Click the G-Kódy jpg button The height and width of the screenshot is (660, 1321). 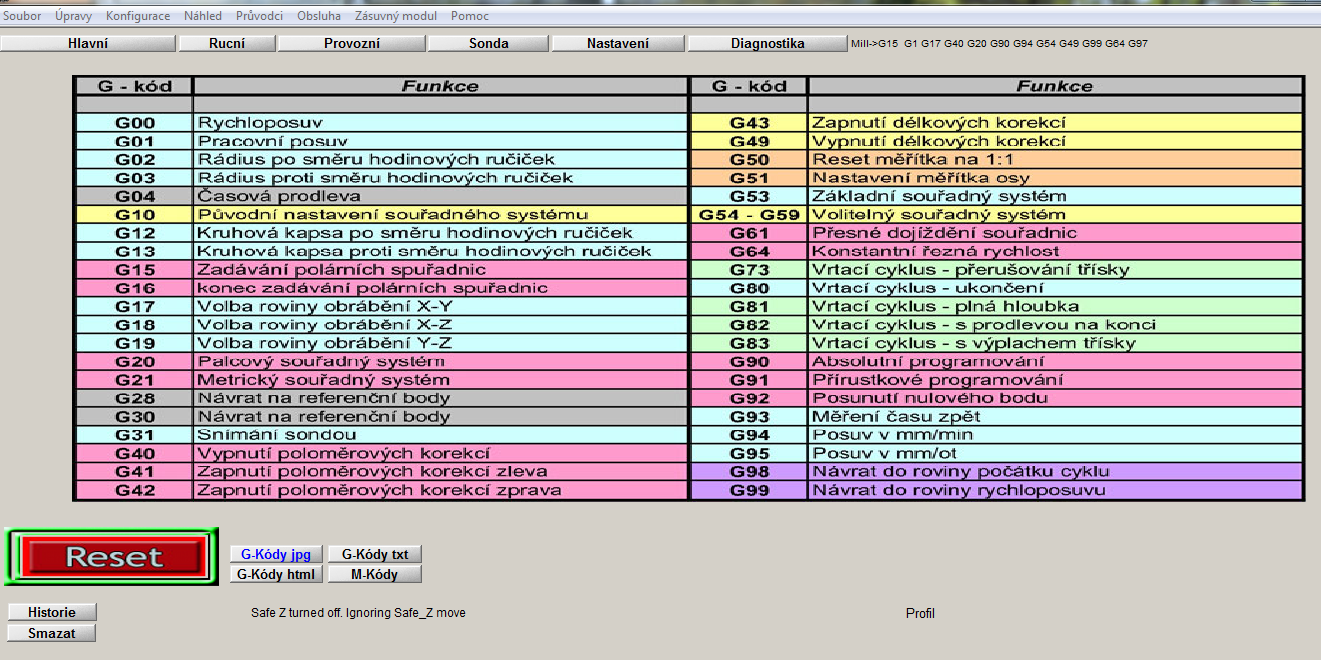tap(276, 554)
